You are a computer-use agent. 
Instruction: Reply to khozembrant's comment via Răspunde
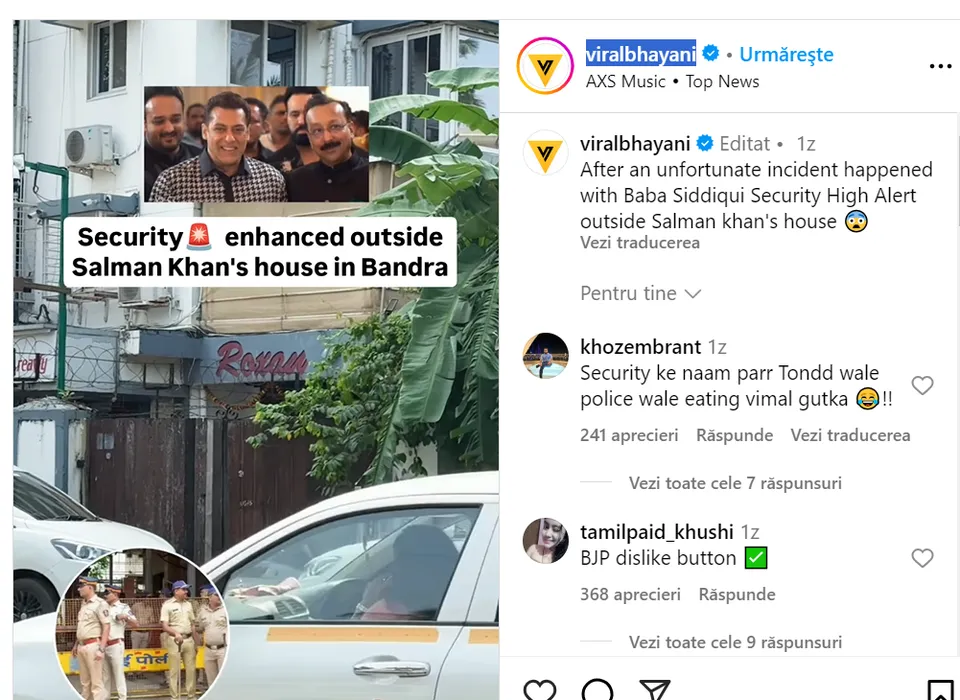coord(734,435)
